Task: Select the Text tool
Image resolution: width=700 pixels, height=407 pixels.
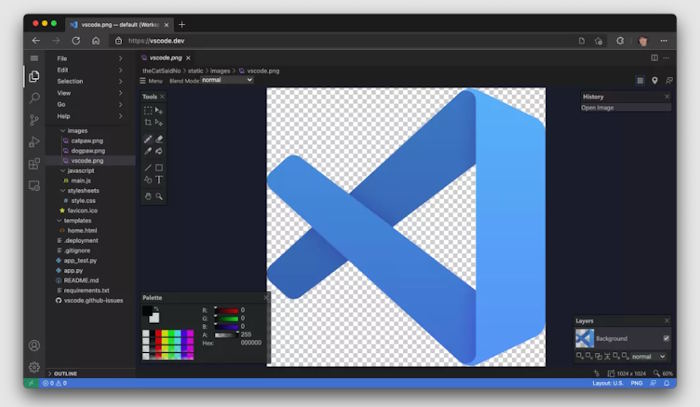Action: click(159, 180)
